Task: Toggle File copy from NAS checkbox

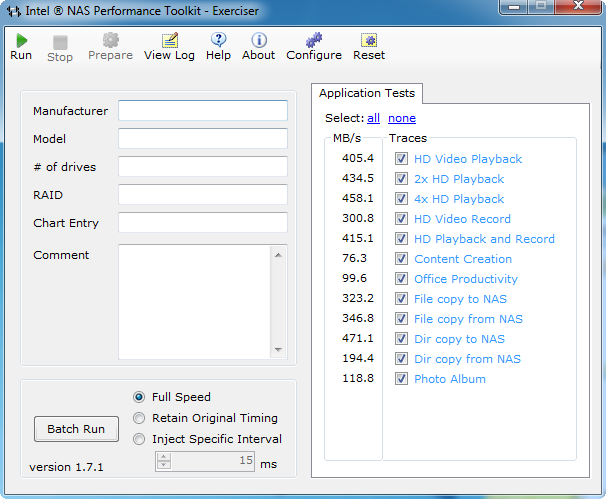Action: click(x=401, y=318)
